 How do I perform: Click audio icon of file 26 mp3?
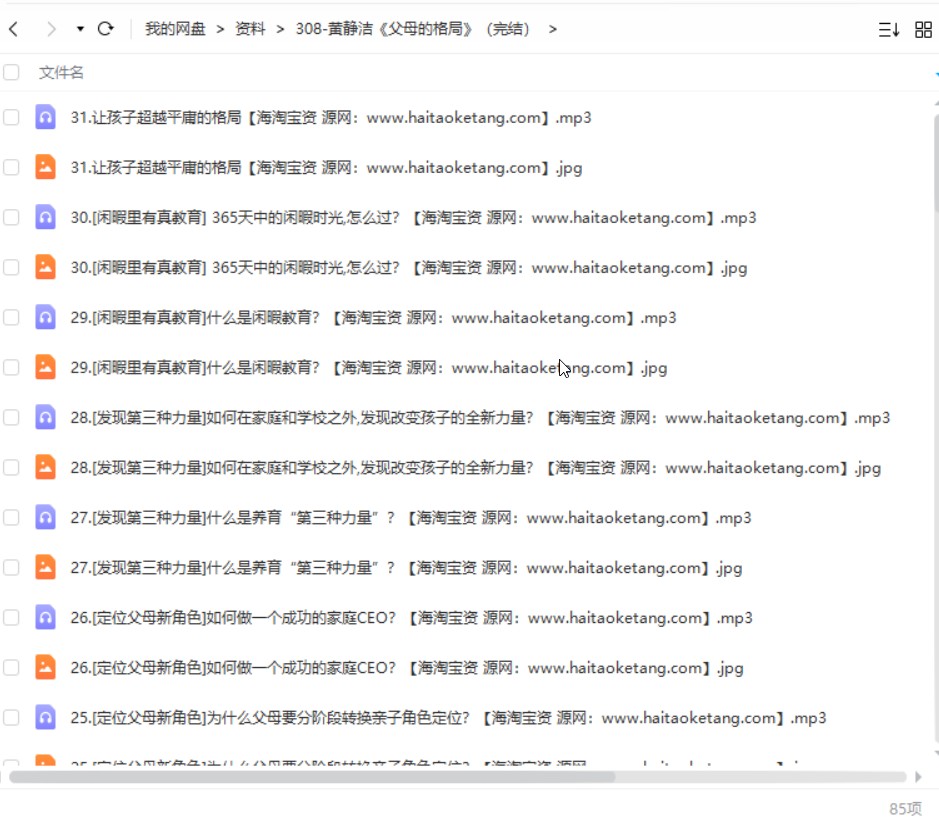46,617
